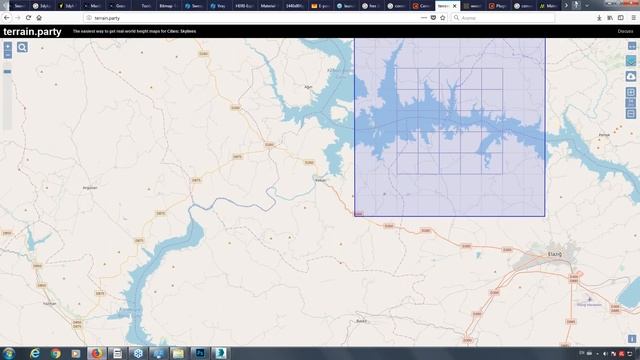Click the terrain.party site logo
The image size is (640, 360).
click(32, 31)
